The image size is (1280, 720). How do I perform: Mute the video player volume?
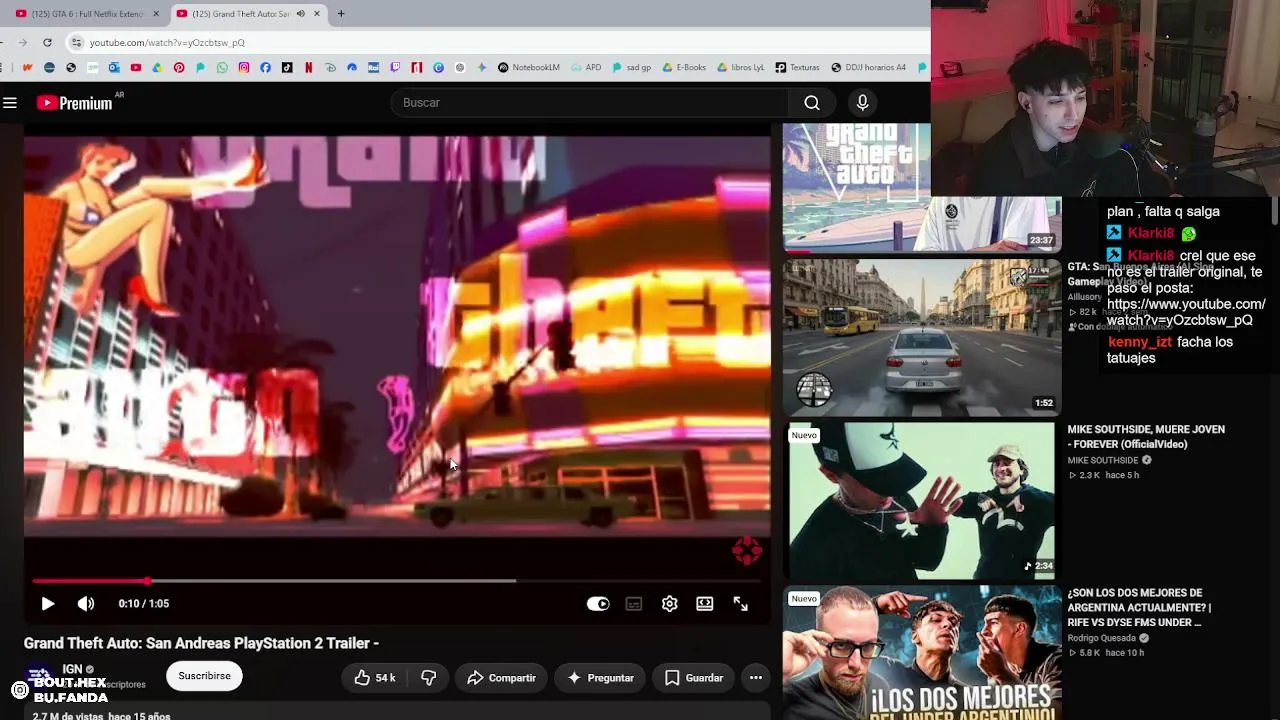click(x=86, y=604)
